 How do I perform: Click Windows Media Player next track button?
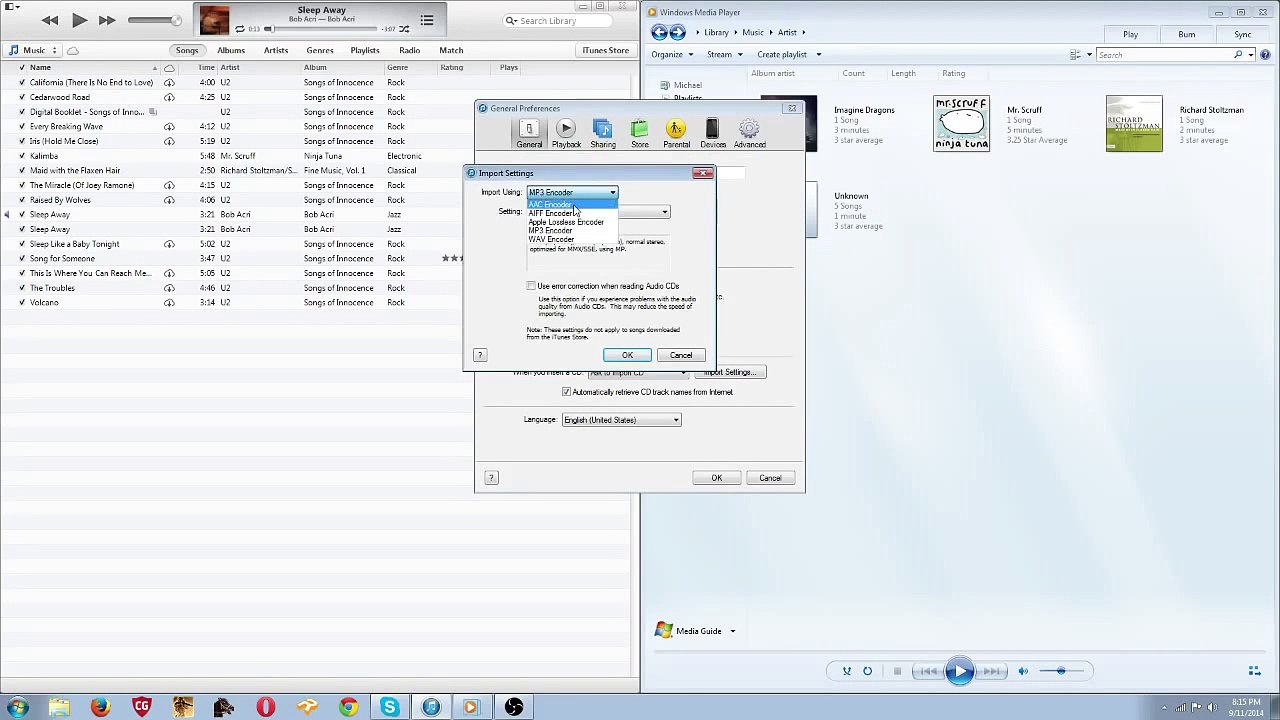pyautogui.click(x=991, y=671)
